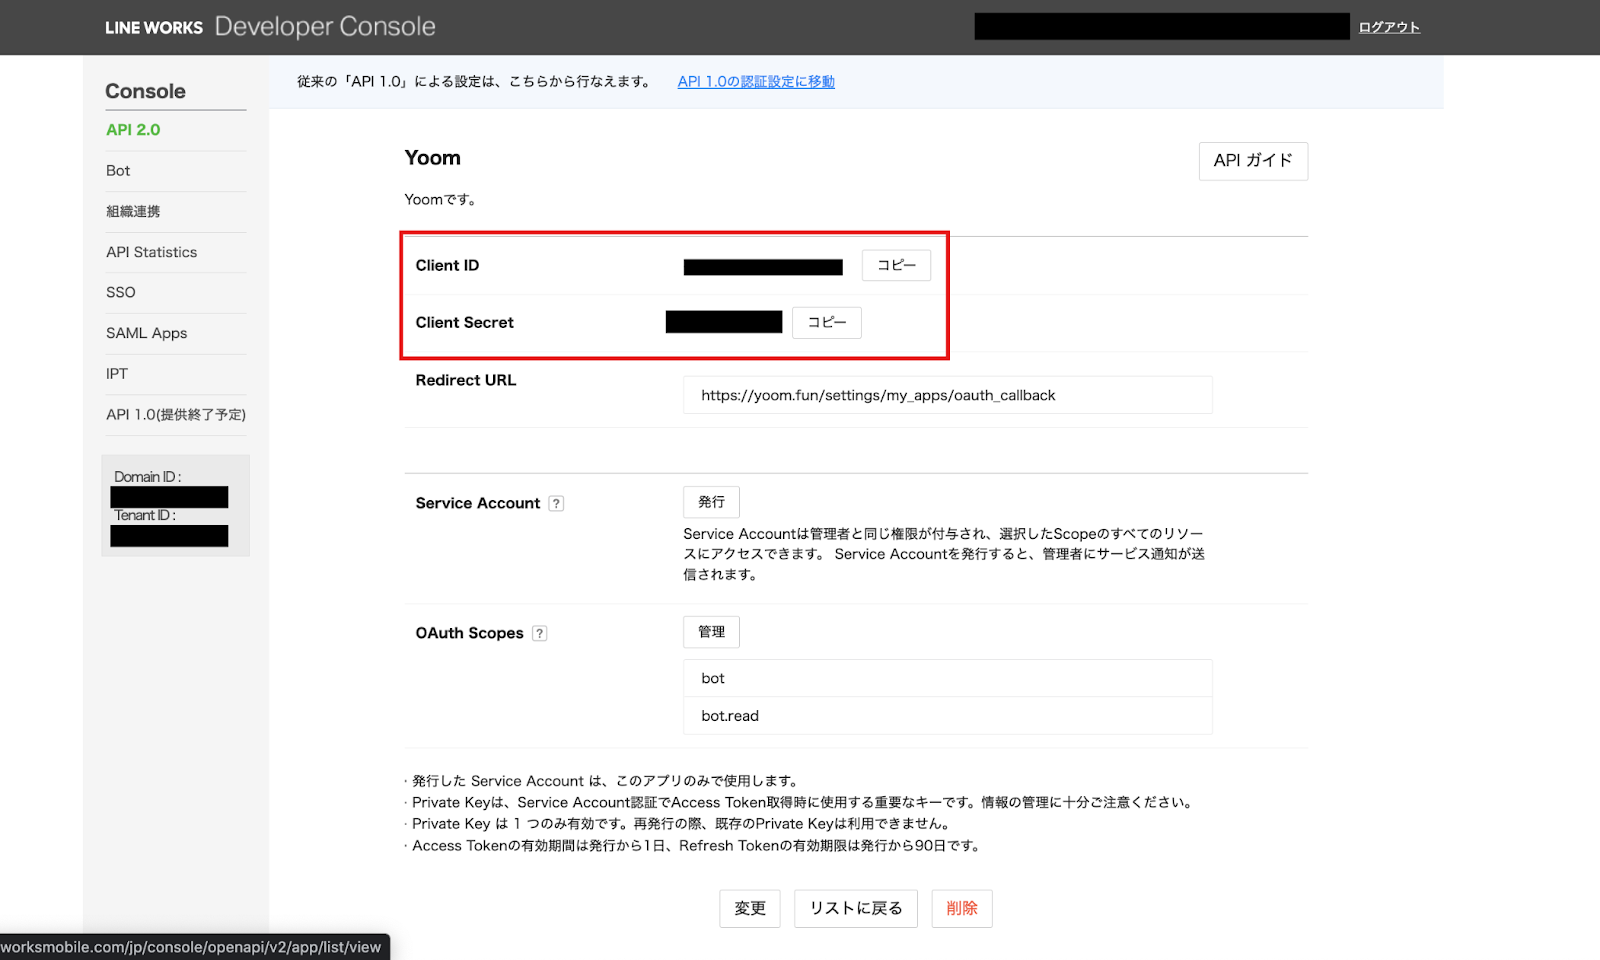Viewport: 1600px width, 960px height.
Task: Open the Bot sidebar menu item
Action: [118, 171]
